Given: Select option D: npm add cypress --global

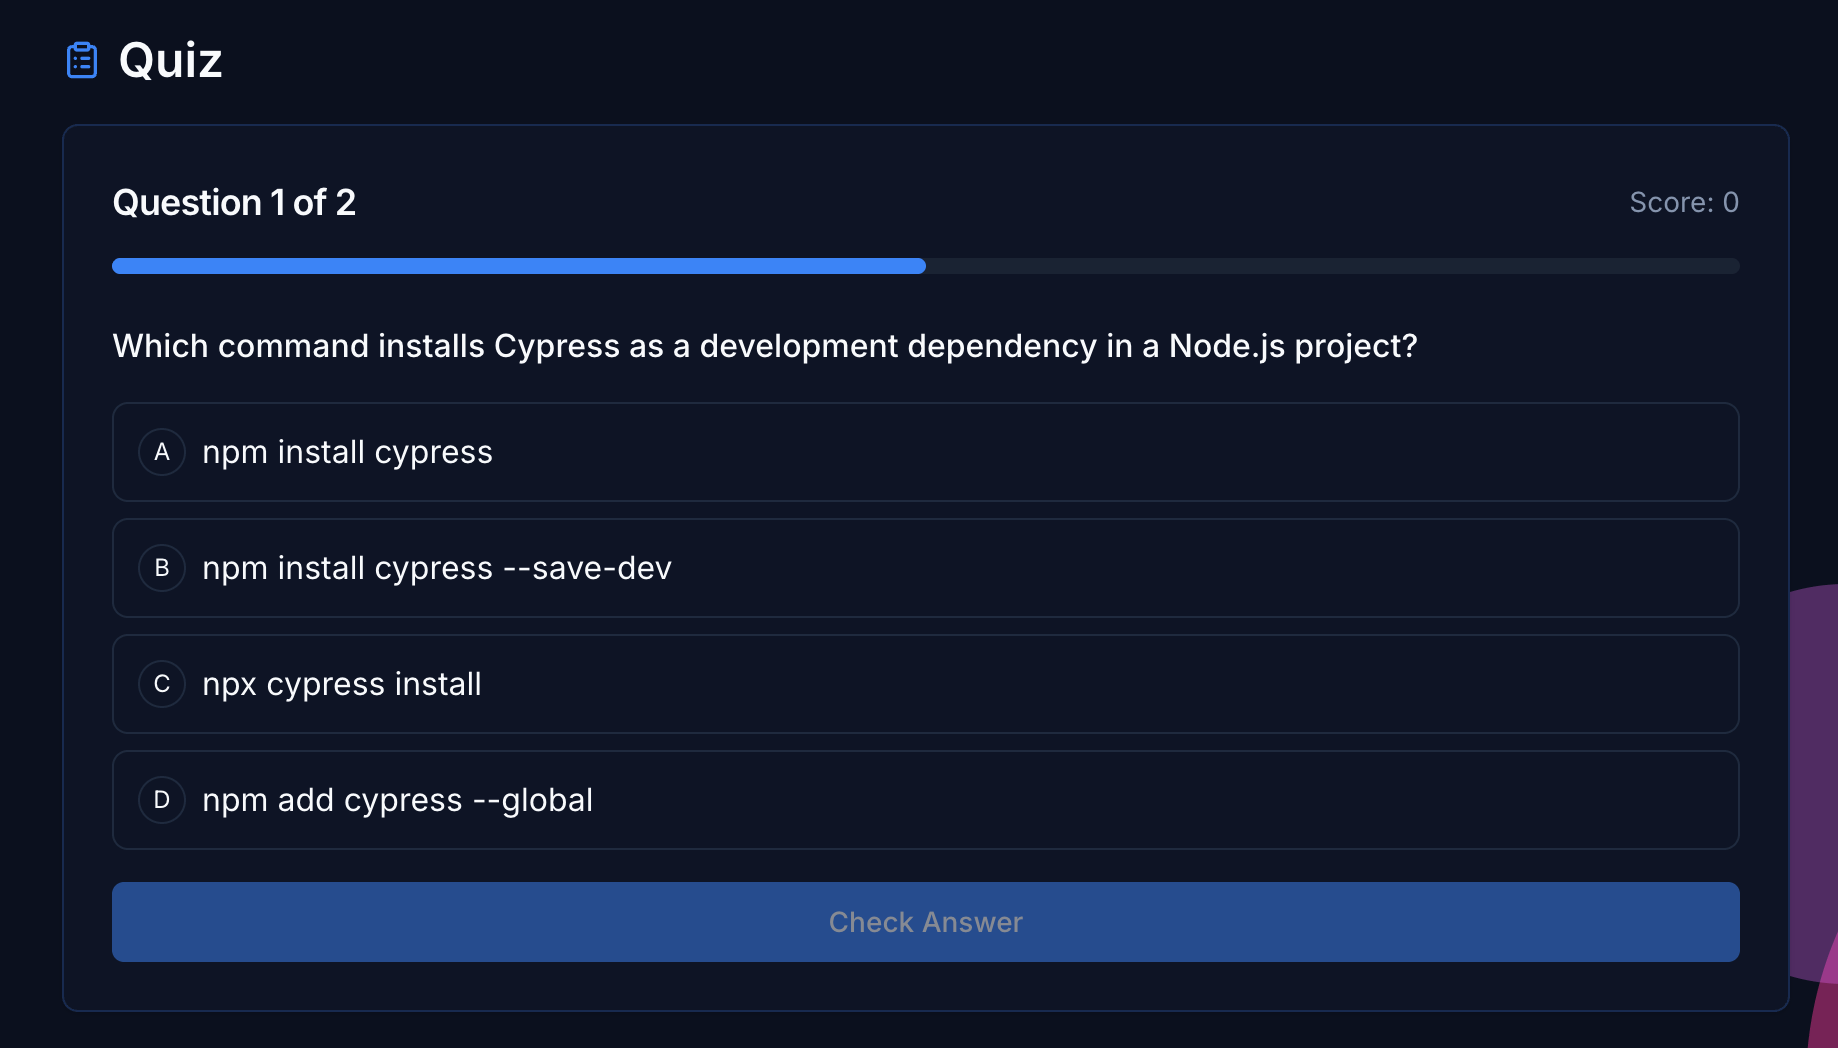Looking at the screenshot, I should tap(926, 800).
